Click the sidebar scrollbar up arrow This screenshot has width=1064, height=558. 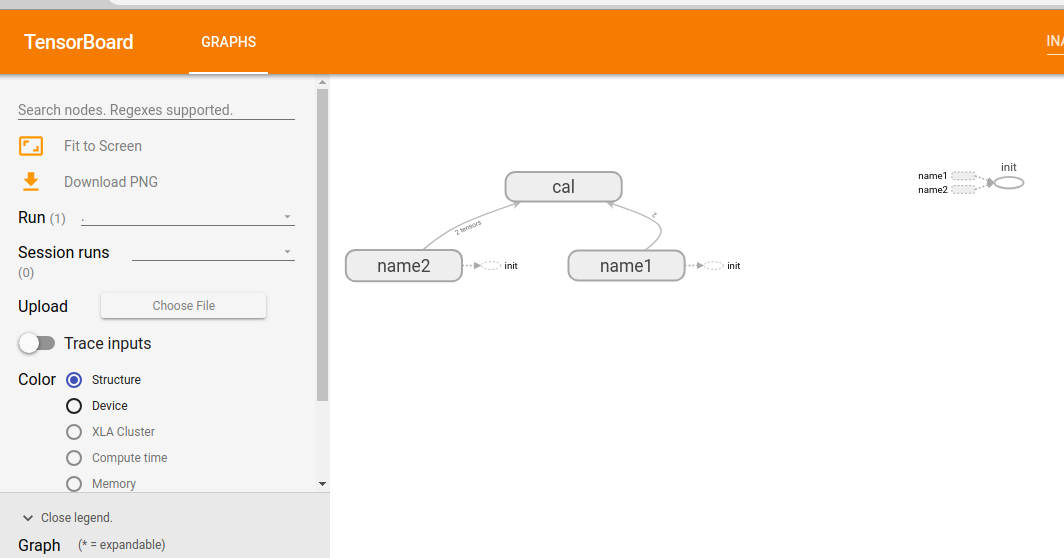(322, 82)
